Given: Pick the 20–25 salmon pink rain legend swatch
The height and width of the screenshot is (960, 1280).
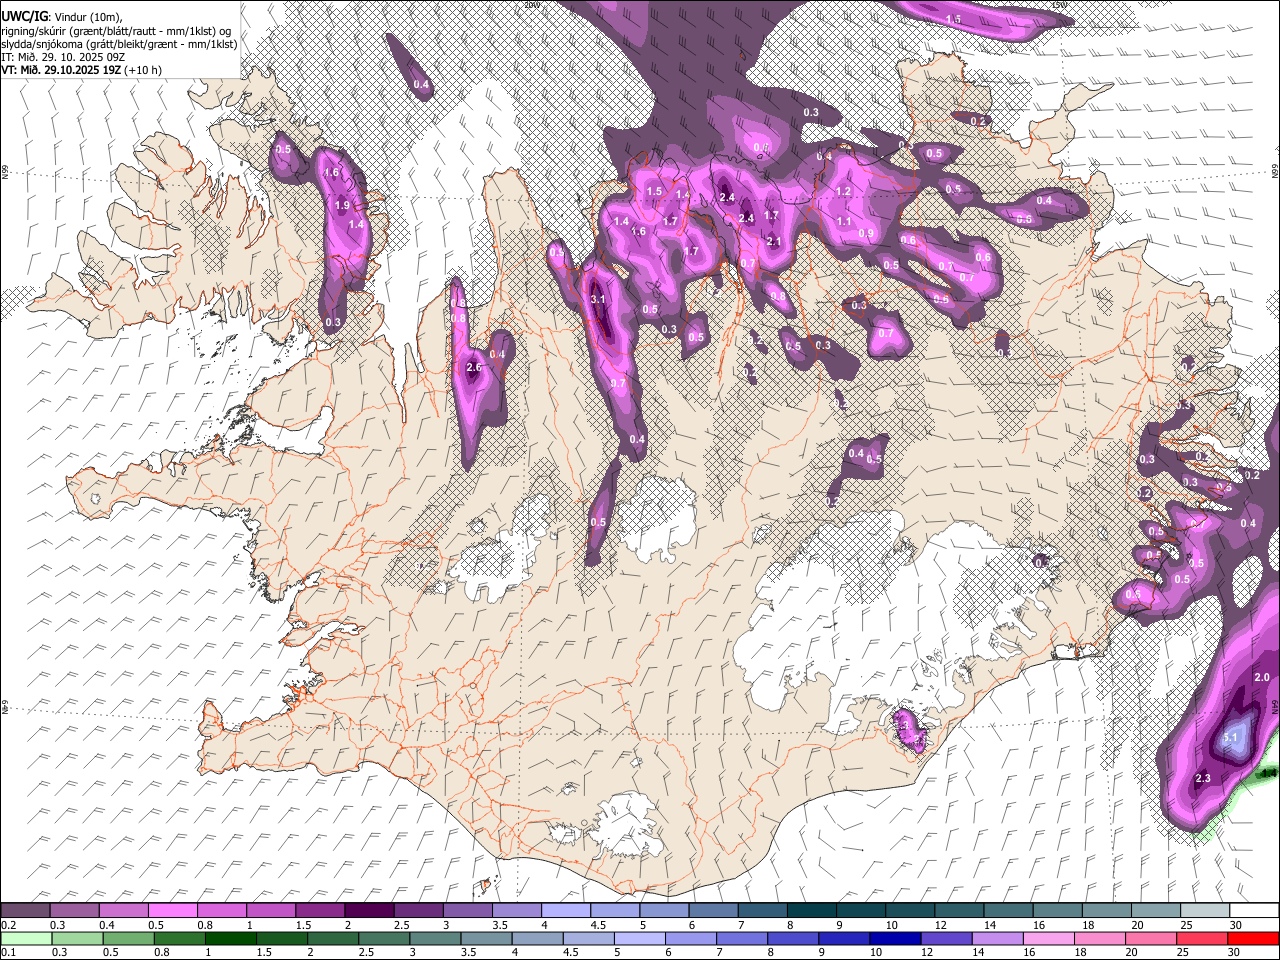Looking at the screenshot, I should point(1151,939).
